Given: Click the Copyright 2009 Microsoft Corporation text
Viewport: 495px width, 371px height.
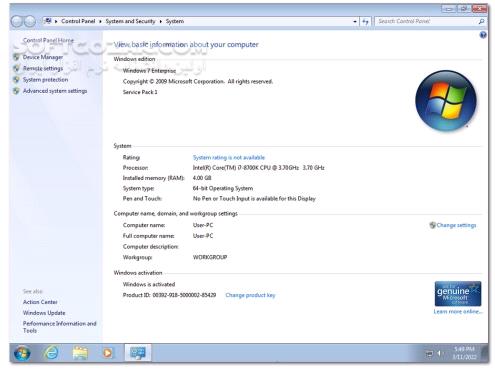Looking at the screenshot, I should (198, 81).
